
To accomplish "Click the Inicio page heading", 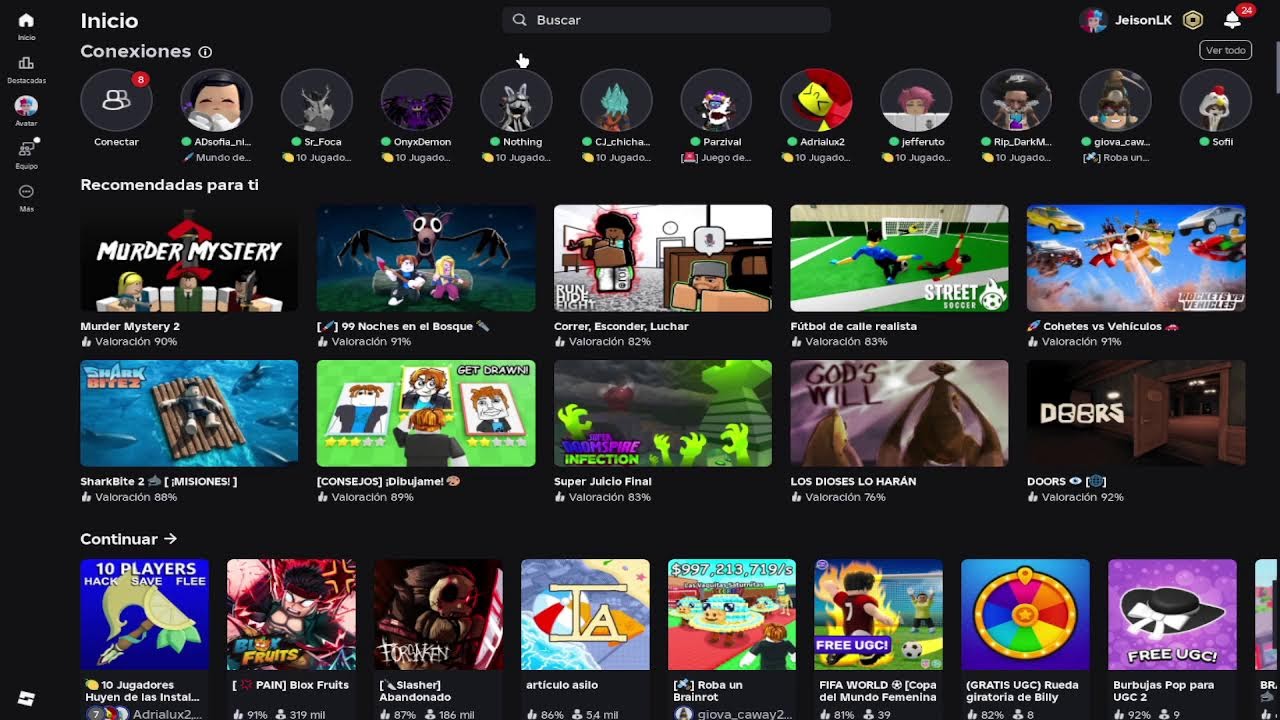I will tap(109, 21).
